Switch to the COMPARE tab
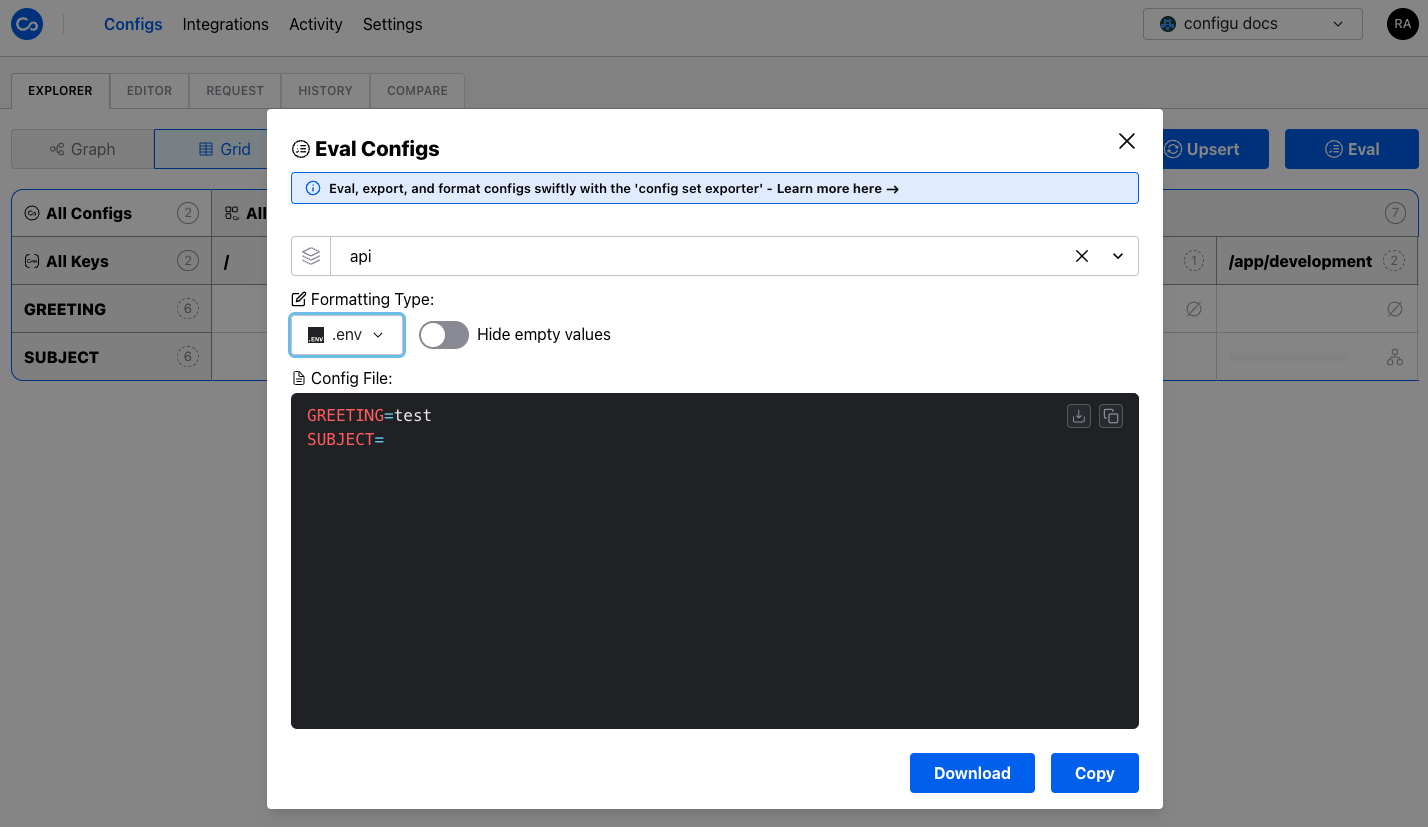The image size is (1428, 827). (x=417, y=90)
